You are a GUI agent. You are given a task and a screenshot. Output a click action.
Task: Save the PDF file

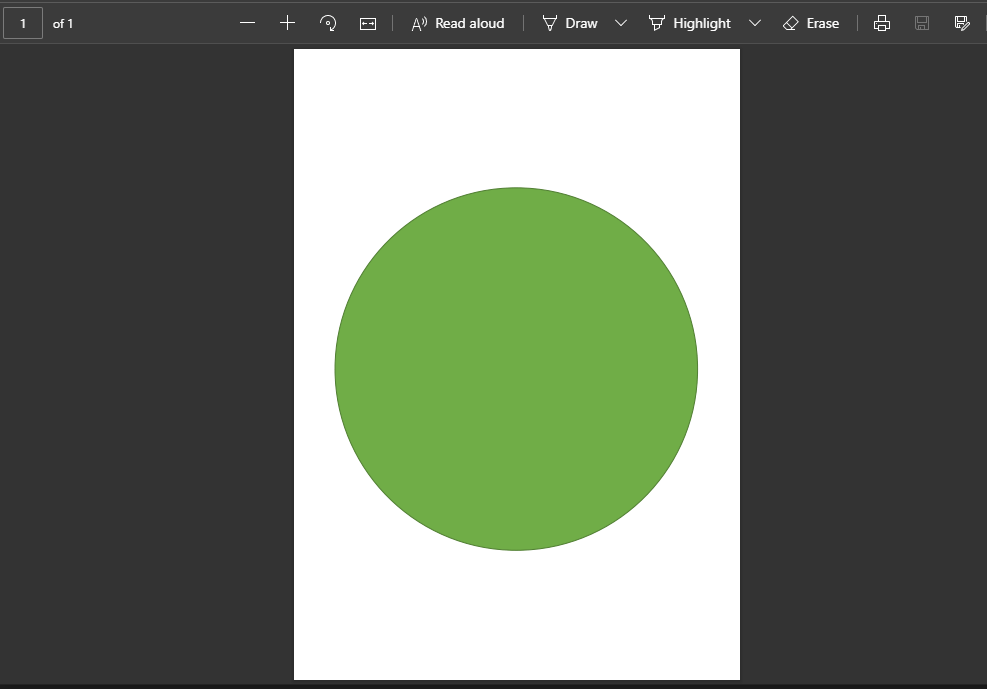921,22
